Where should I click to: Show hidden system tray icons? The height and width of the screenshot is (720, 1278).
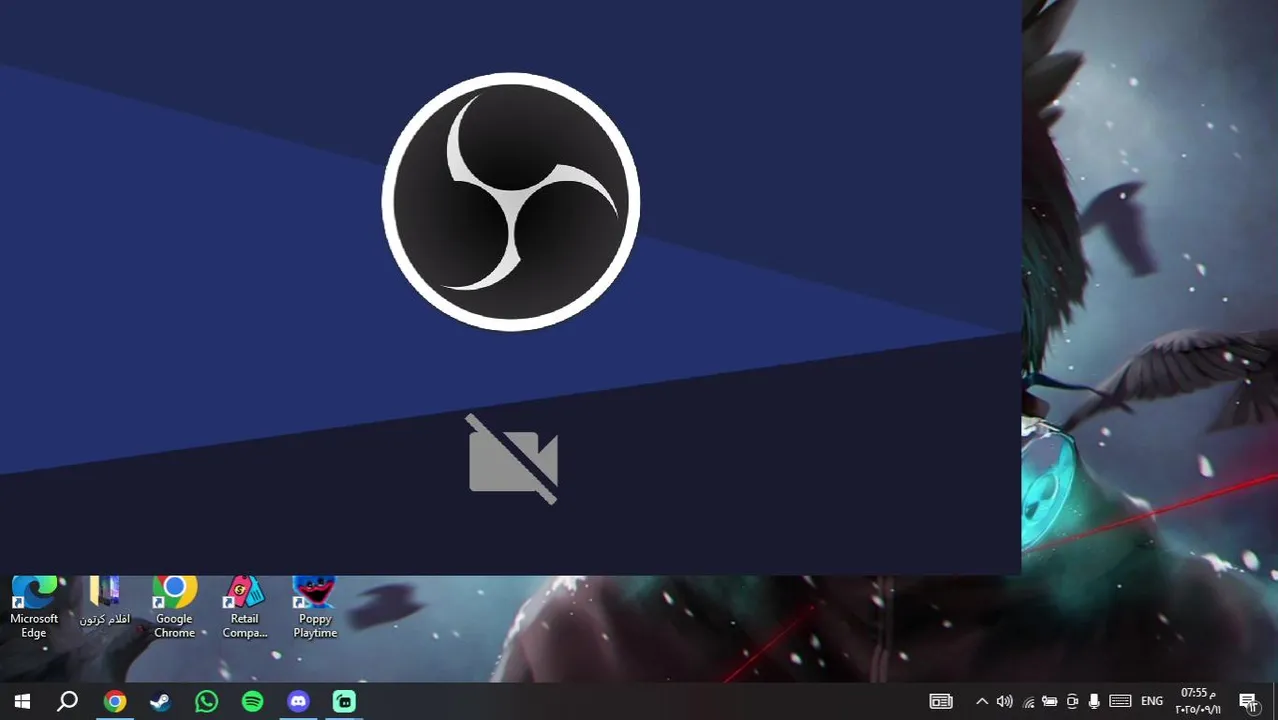click(x=982, y=701)
